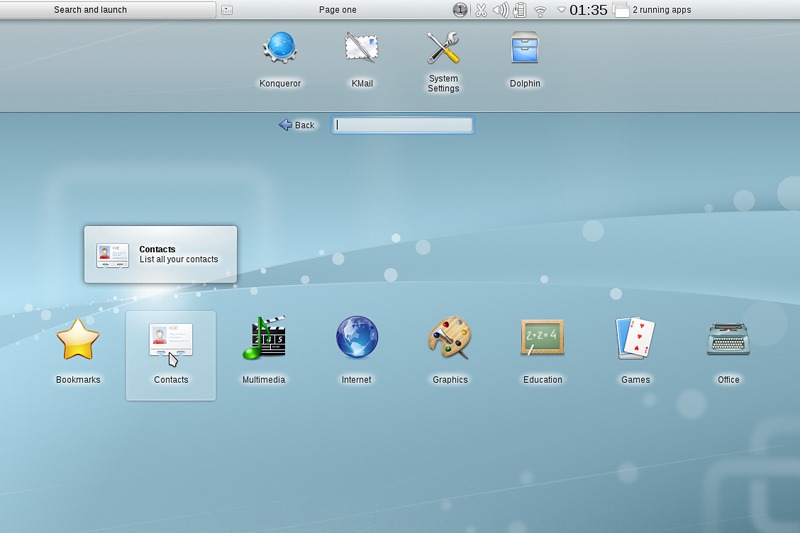Open the wireless network tray icon
This screenshot has height=533, width=800.
coord(540,10)
